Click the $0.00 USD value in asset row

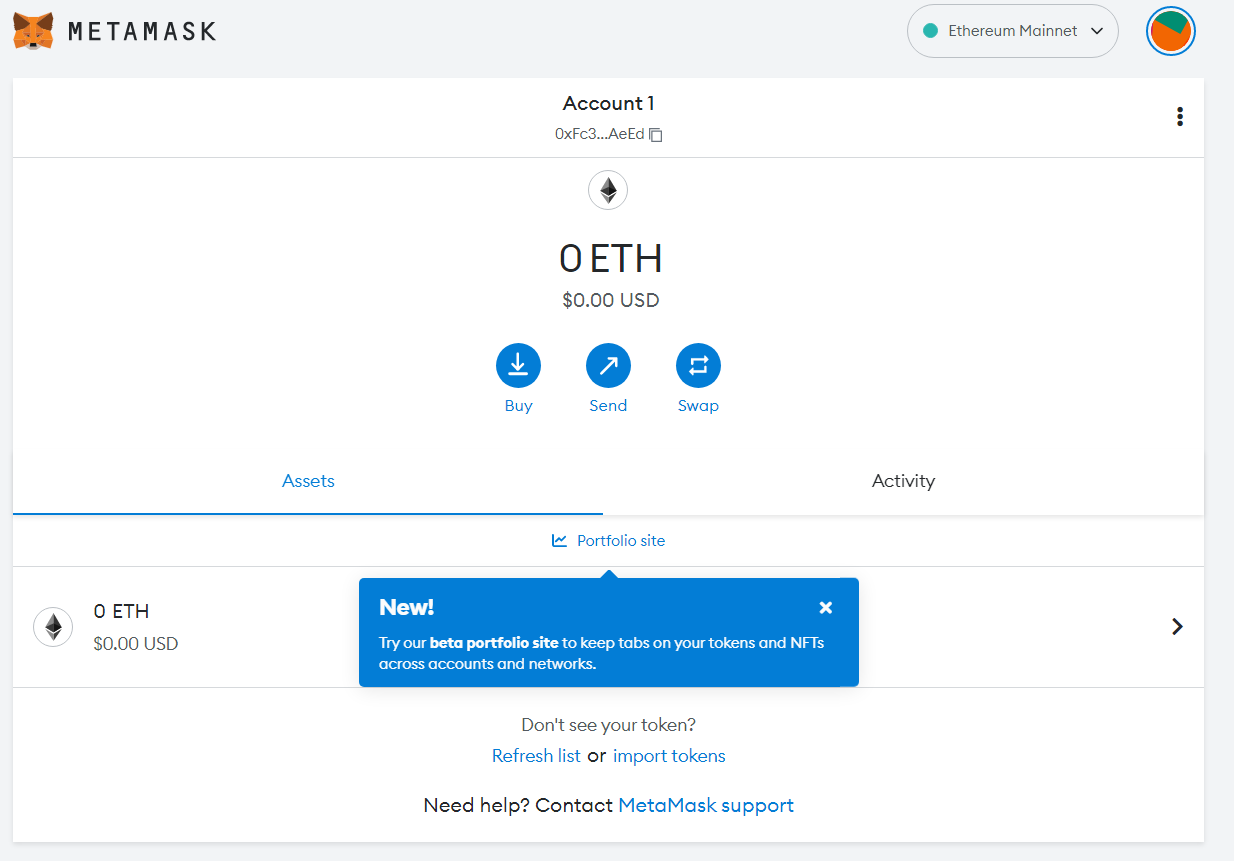[x=136, y=644]
